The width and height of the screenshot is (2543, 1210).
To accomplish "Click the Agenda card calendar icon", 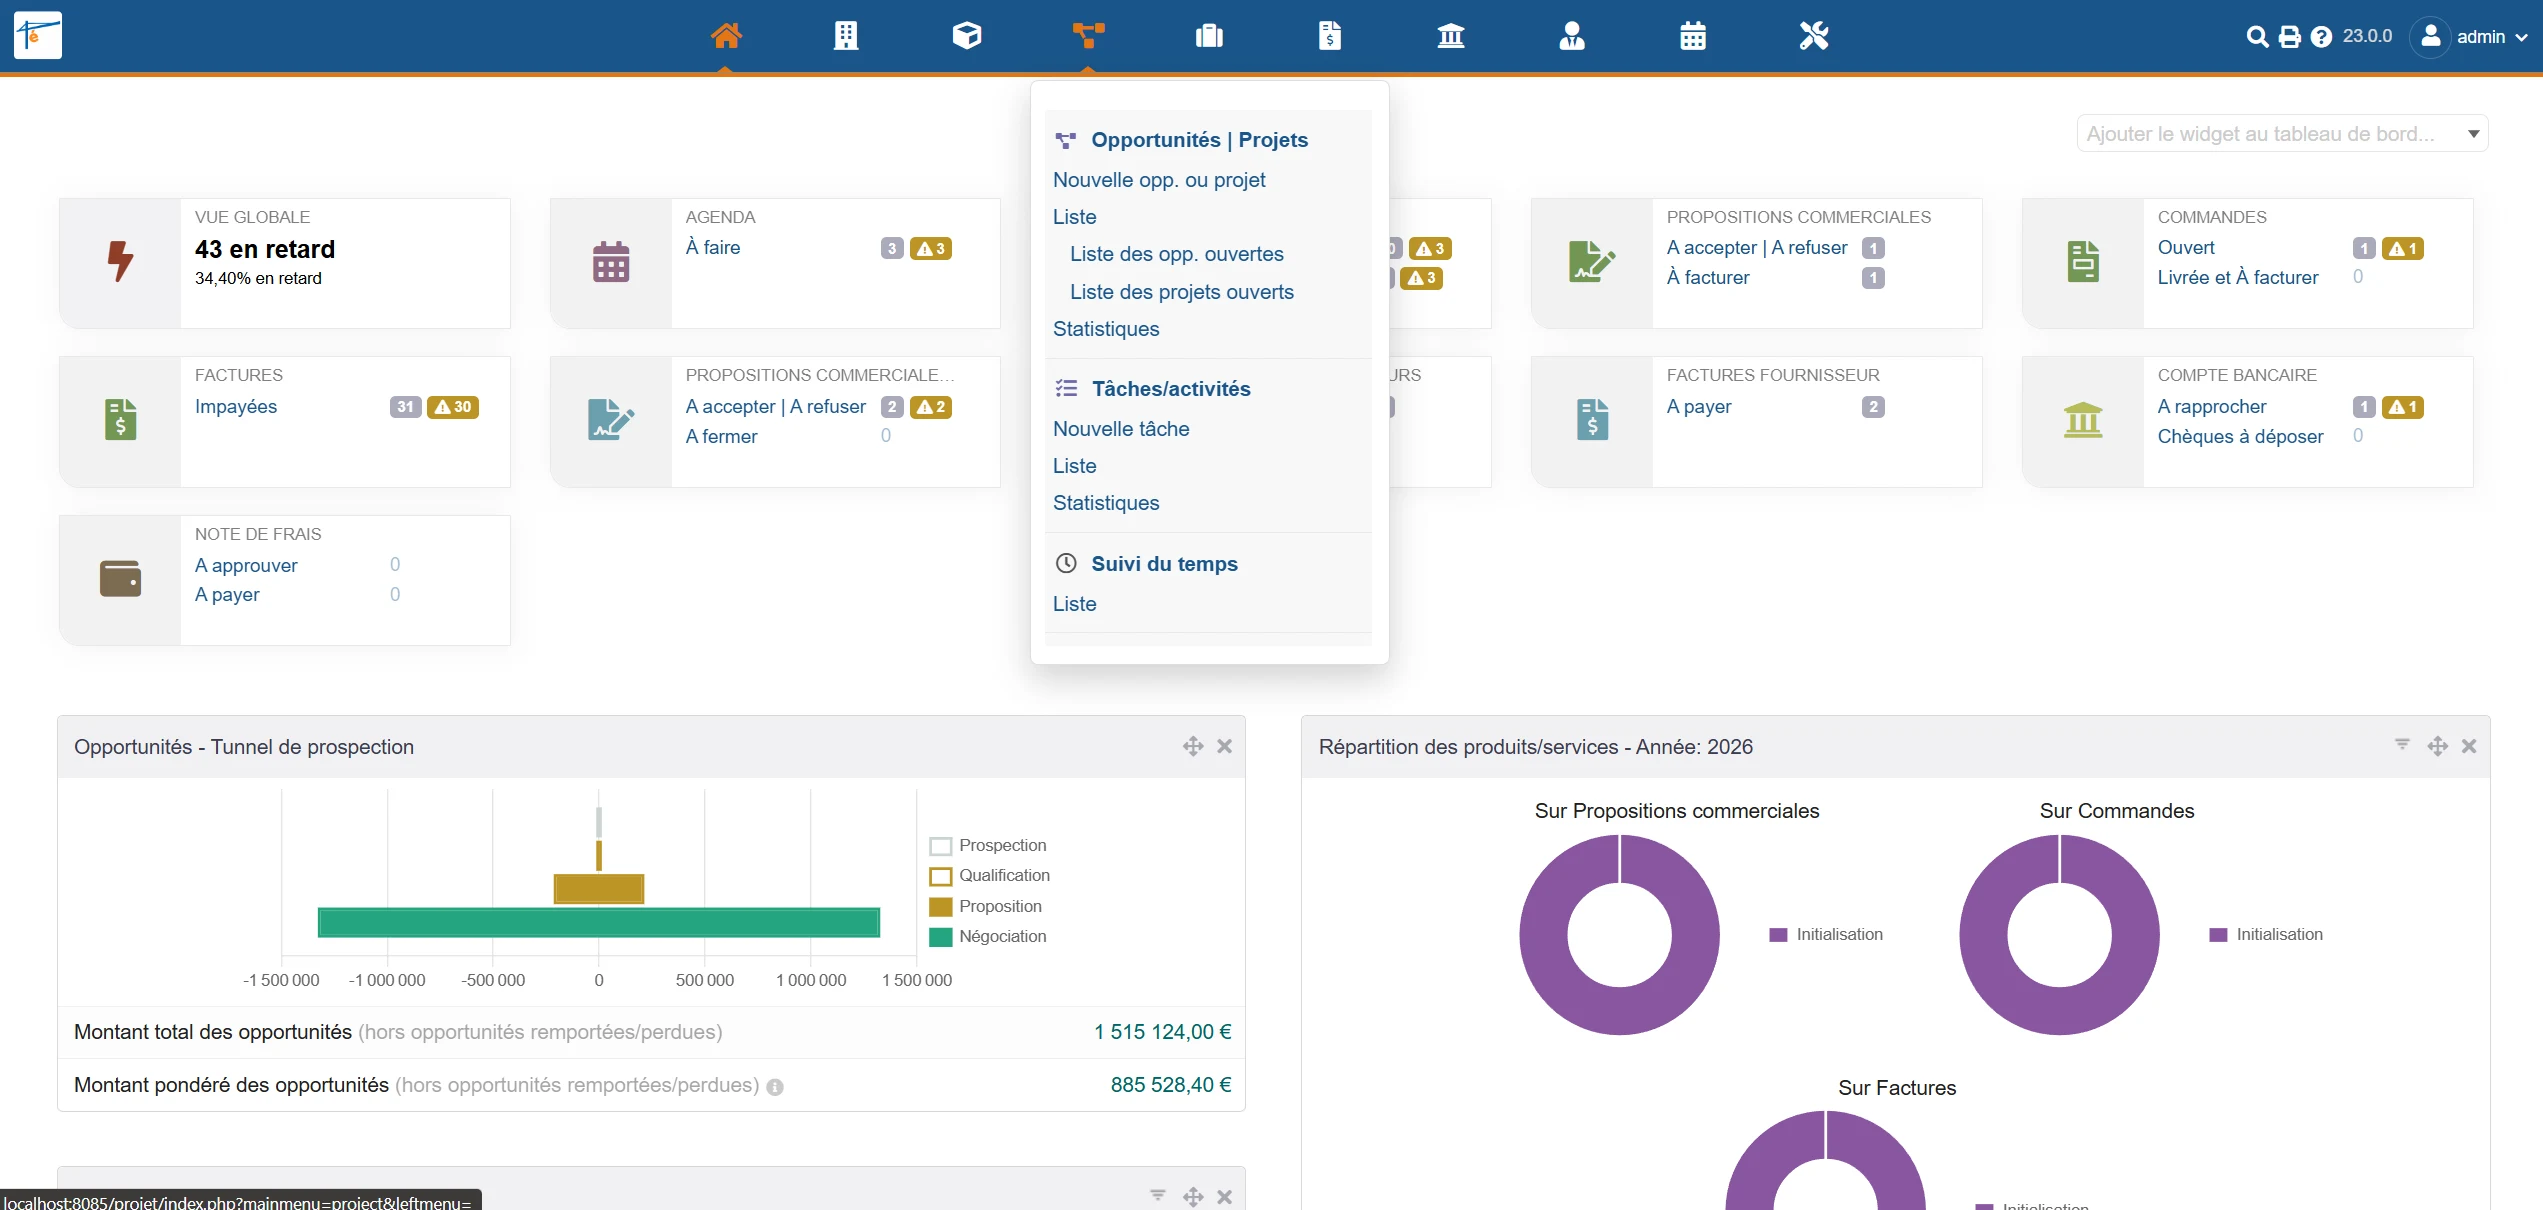I will tap(611, 262).
